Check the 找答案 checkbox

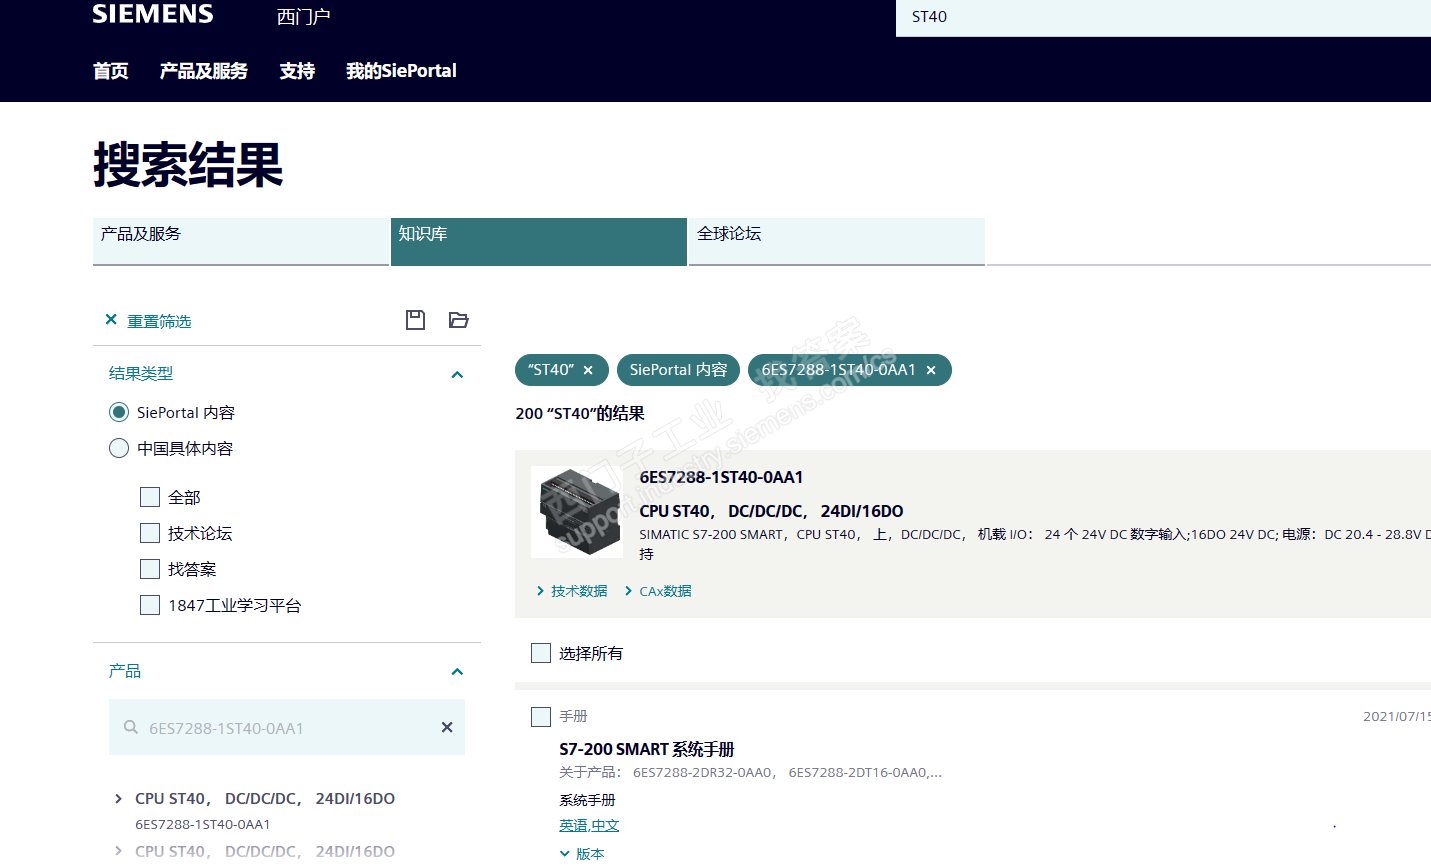point(150,569)
